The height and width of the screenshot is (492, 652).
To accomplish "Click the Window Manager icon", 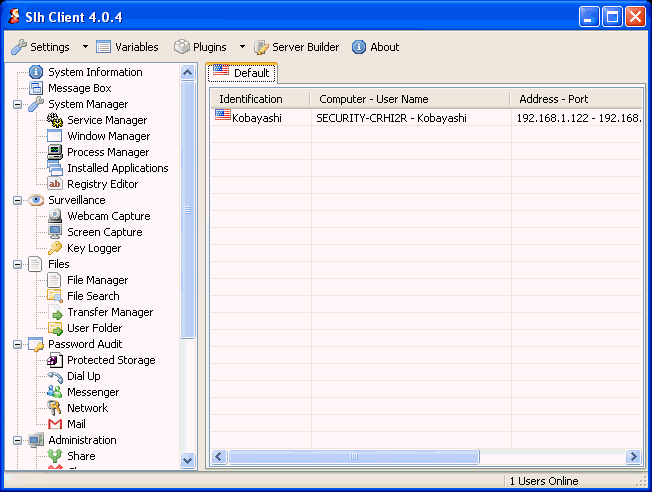I will pyautogui.click(x=55, y=136).
